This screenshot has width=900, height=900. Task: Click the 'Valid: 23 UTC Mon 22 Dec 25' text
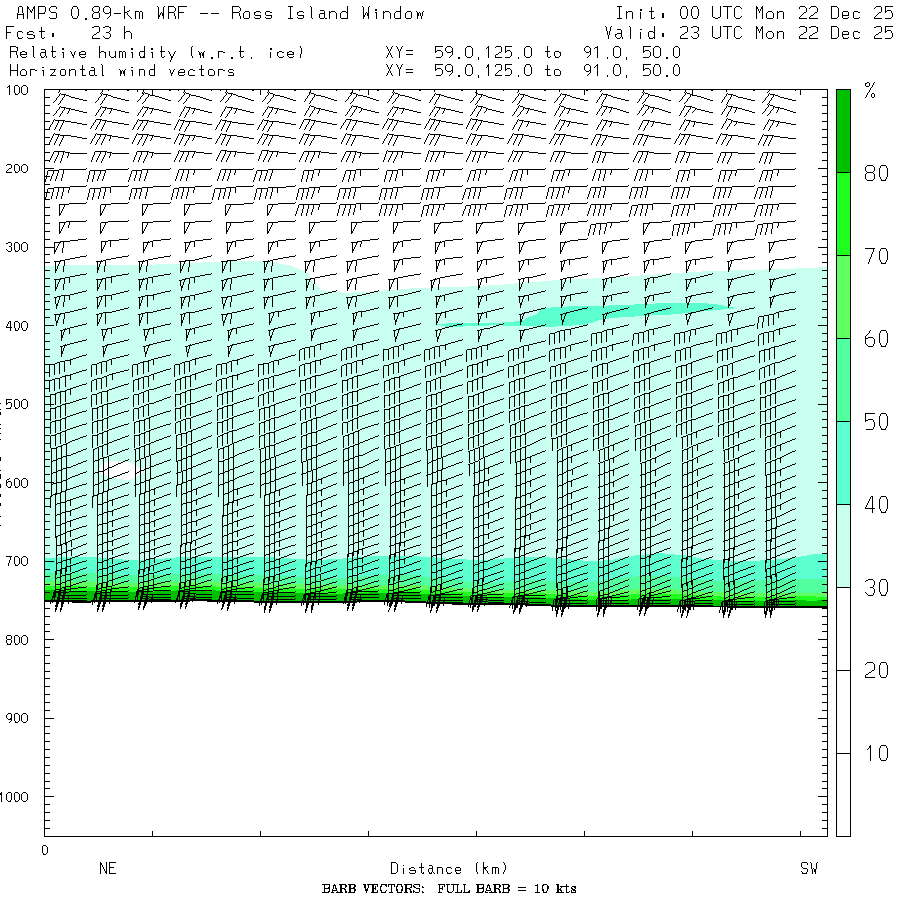pos(748,33)
